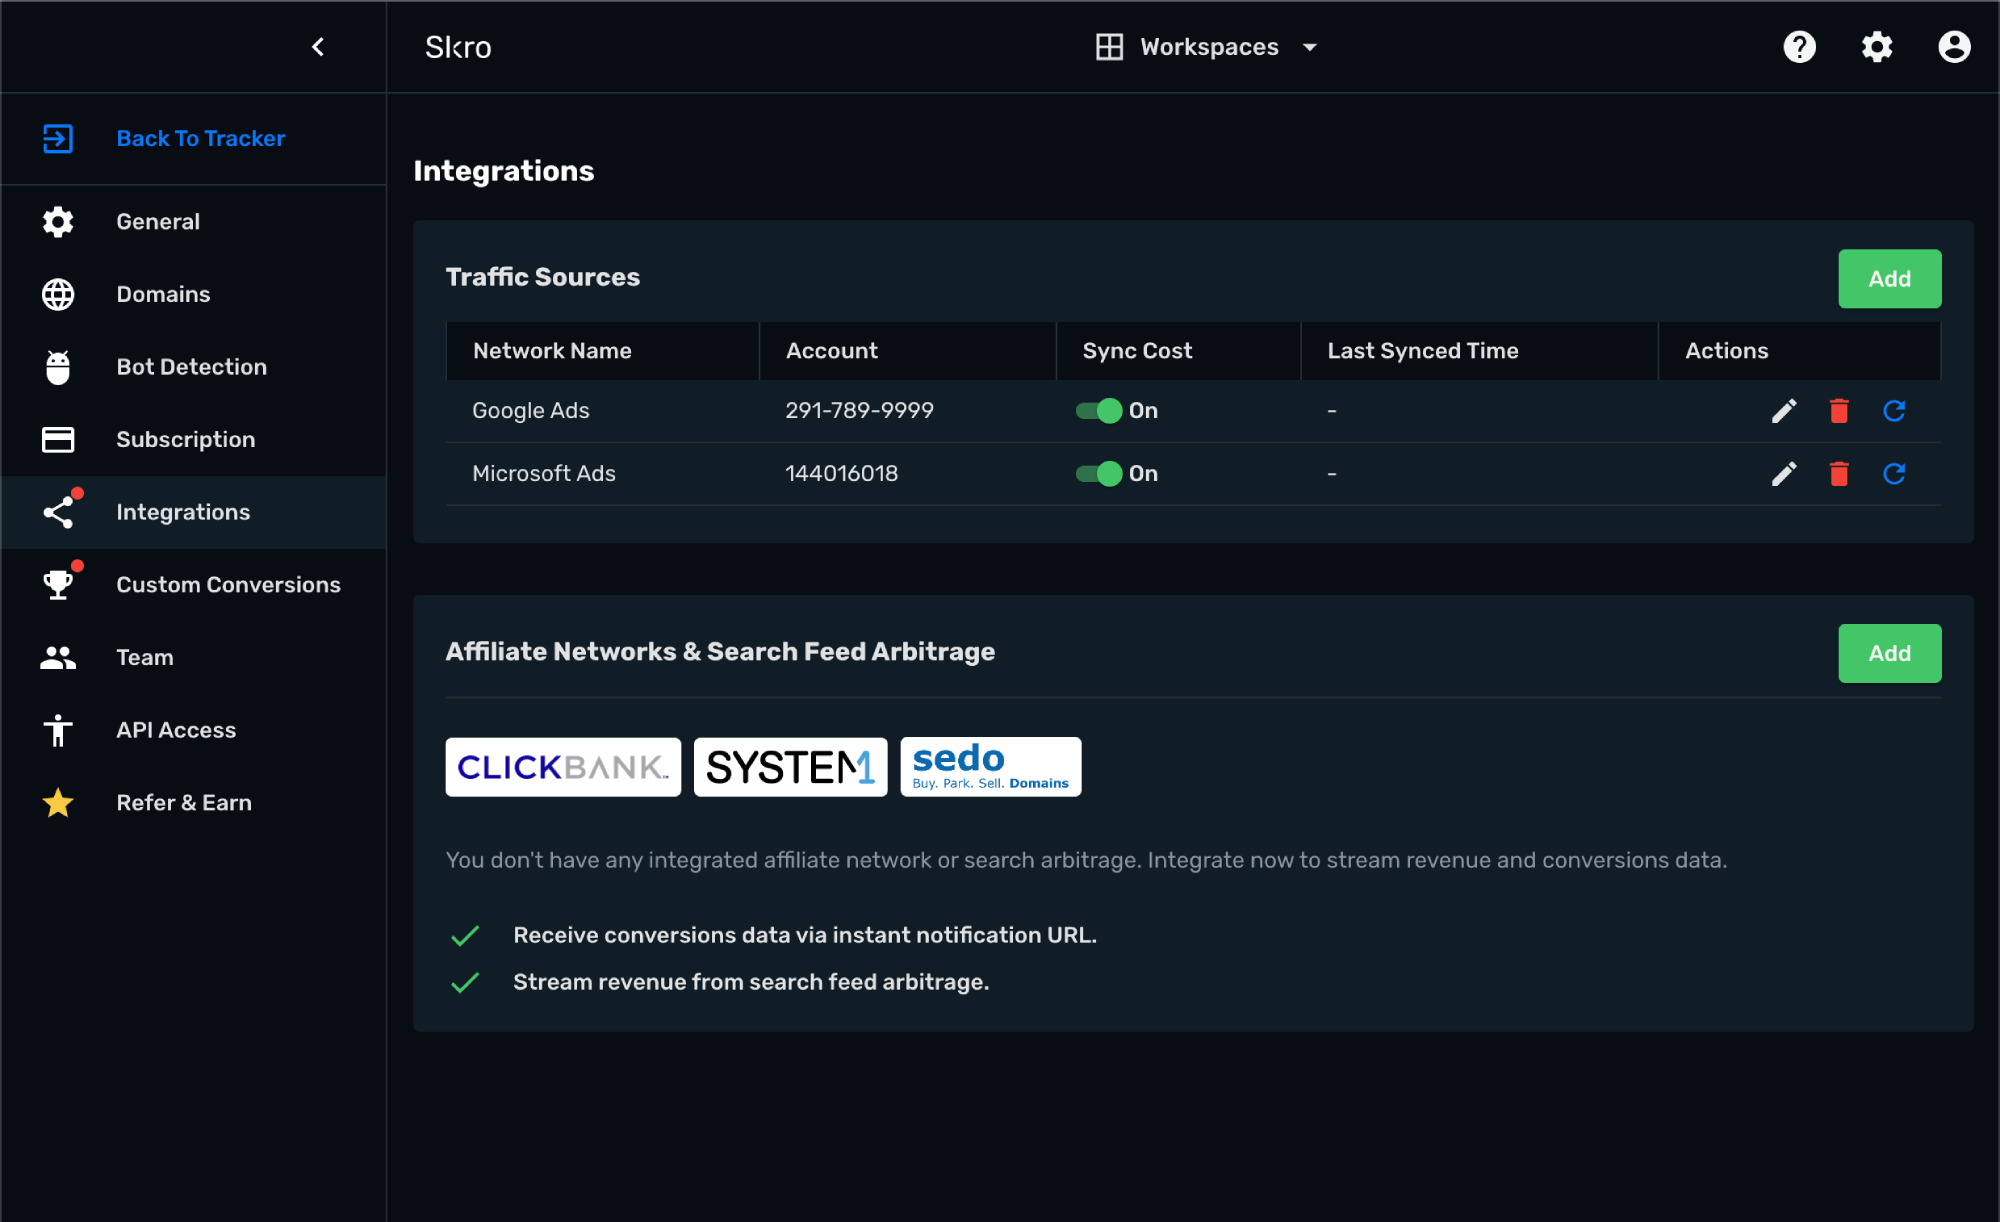
Task: Toggle Sync Cost for Microsoft Ads
Action: [x=1098, y=474]
